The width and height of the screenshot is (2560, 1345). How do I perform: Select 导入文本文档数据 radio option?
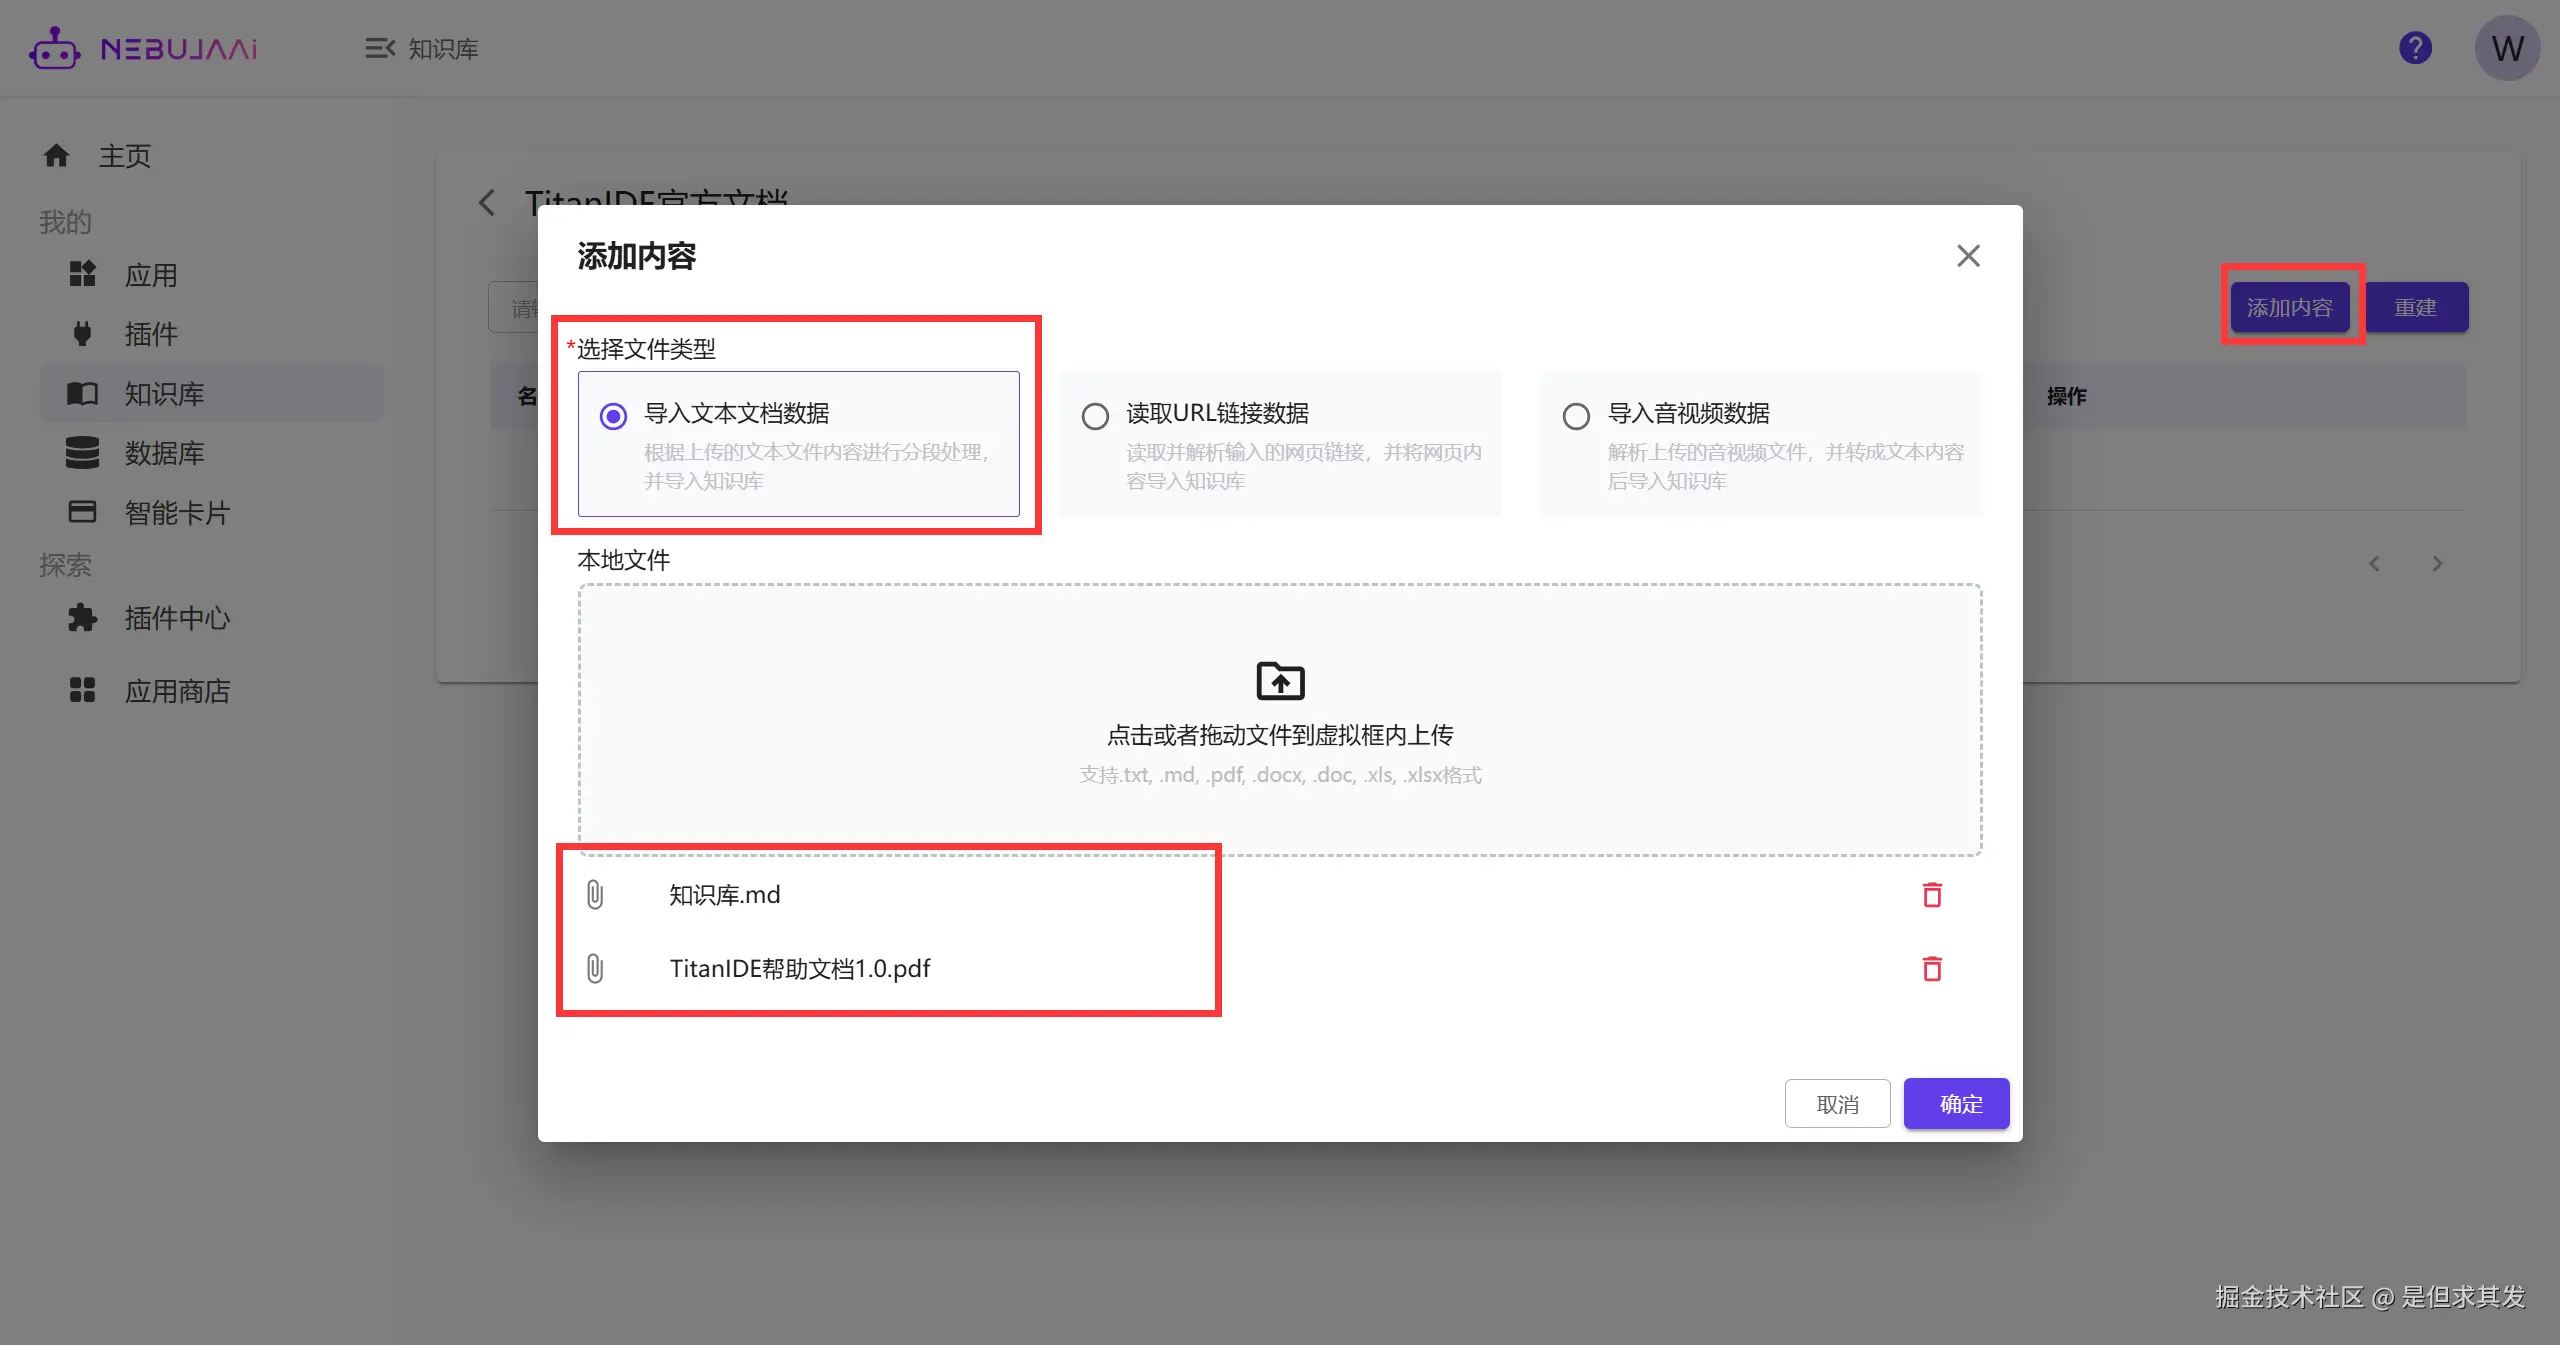[614, 415]
